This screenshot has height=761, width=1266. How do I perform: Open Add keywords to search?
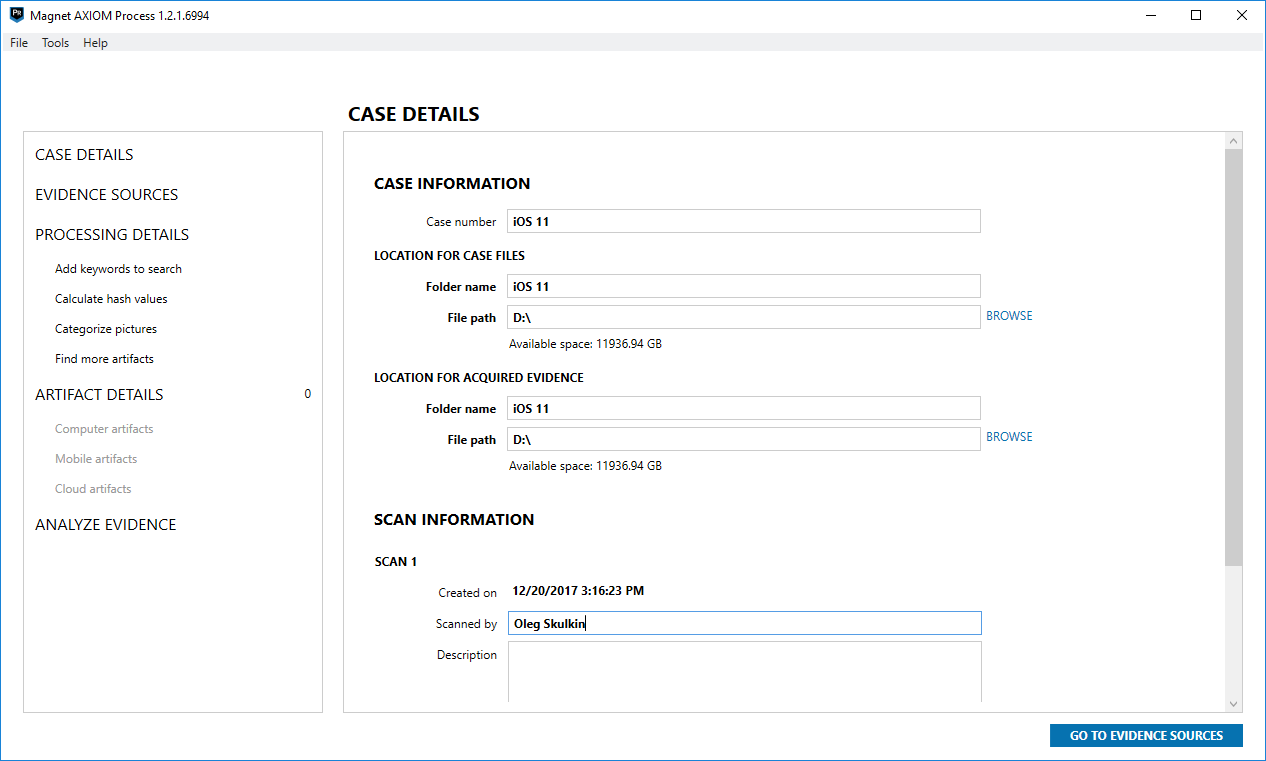(x=118, y=269)
